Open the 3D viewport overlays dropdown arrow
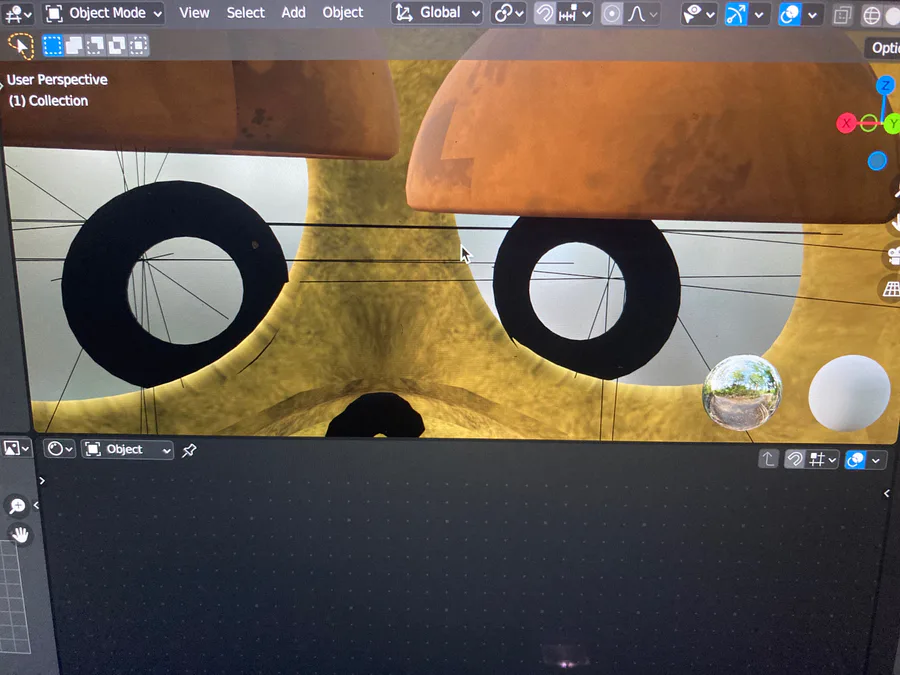 (x=812, y=16)
